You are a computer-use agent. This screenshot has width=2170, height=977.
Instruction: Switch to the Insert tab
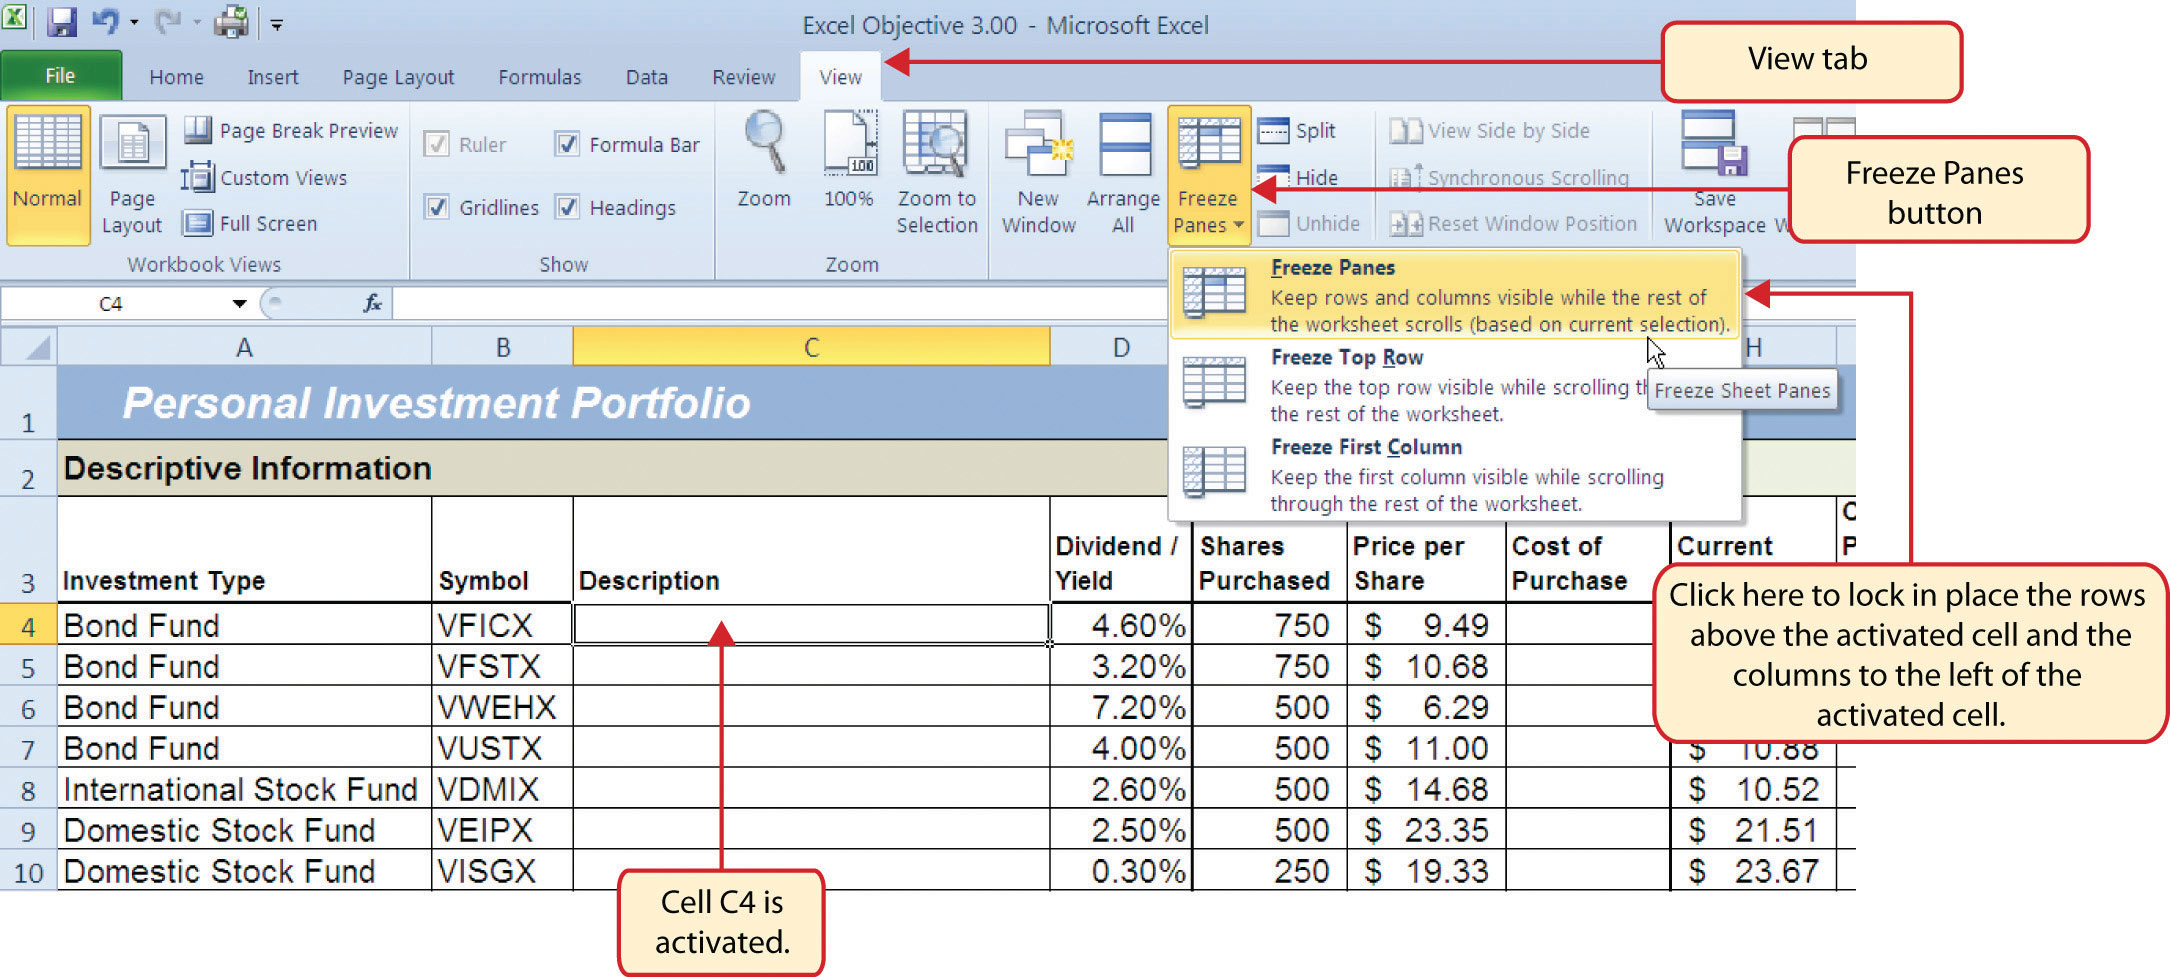(x=273, y=77)
